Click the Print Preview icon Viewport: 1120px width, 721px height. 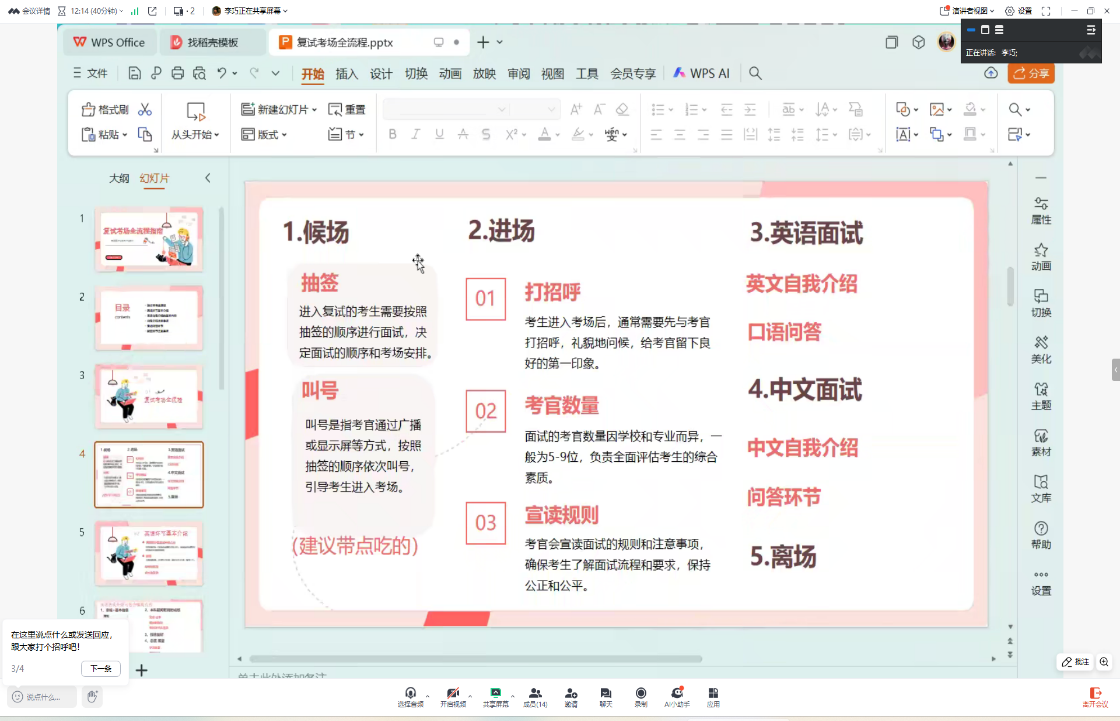point(199,73)
